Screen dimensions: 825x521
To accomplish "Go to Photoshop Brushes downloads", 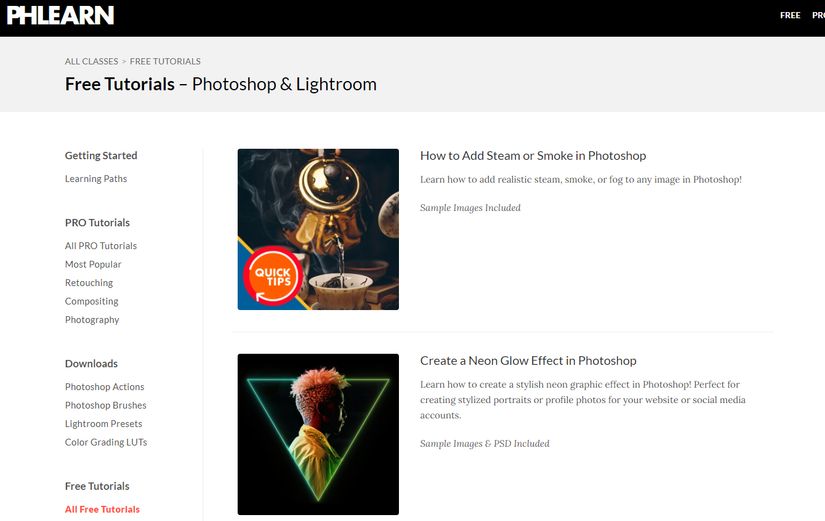I will (x=106, y=405).
